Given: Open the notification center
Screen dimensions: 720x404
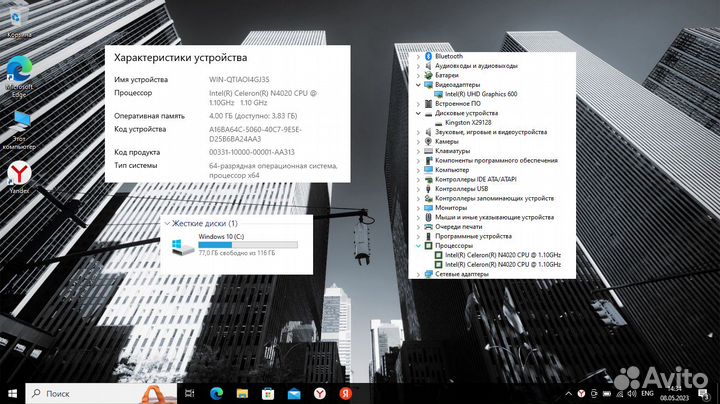Looking at the screenshot, I should 703,393.
